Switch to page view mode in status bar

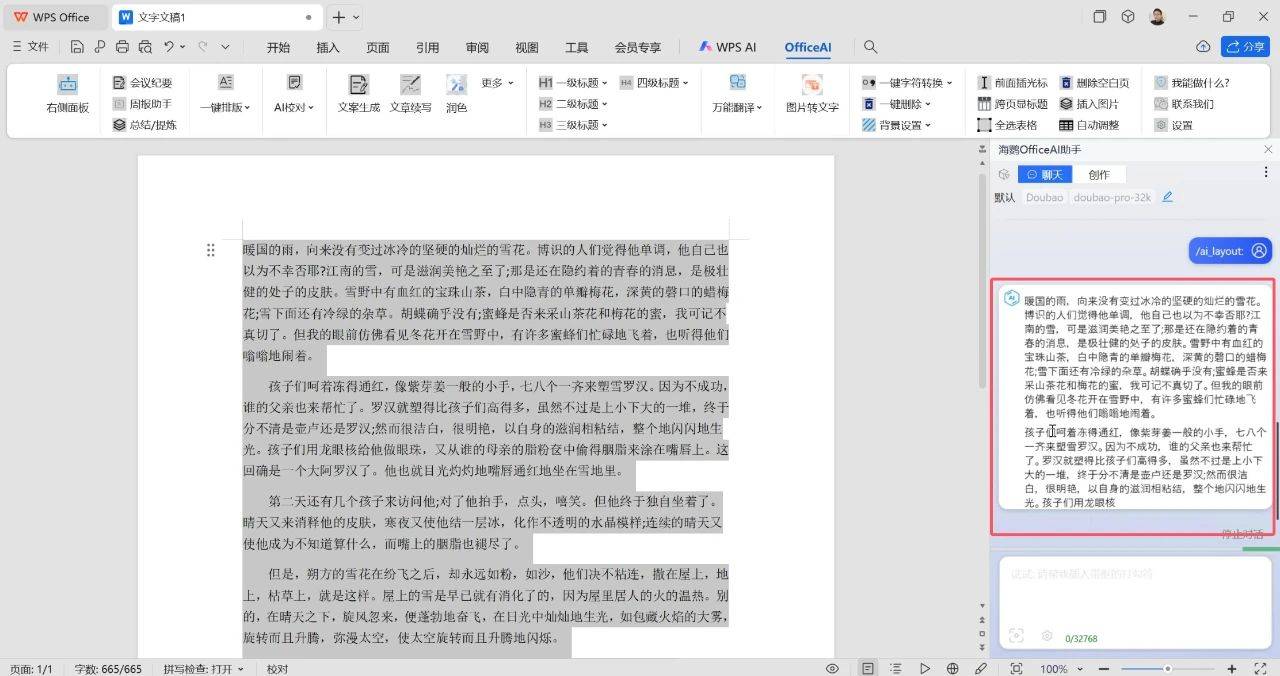click(x=867, y=668)
